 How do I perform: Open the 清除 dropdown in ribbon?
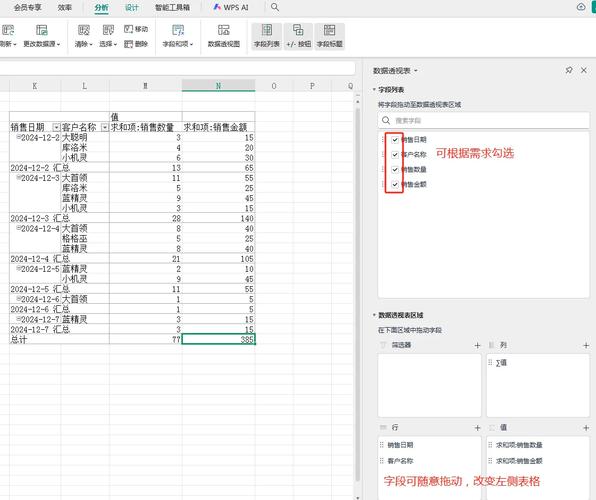coord(84,36)
